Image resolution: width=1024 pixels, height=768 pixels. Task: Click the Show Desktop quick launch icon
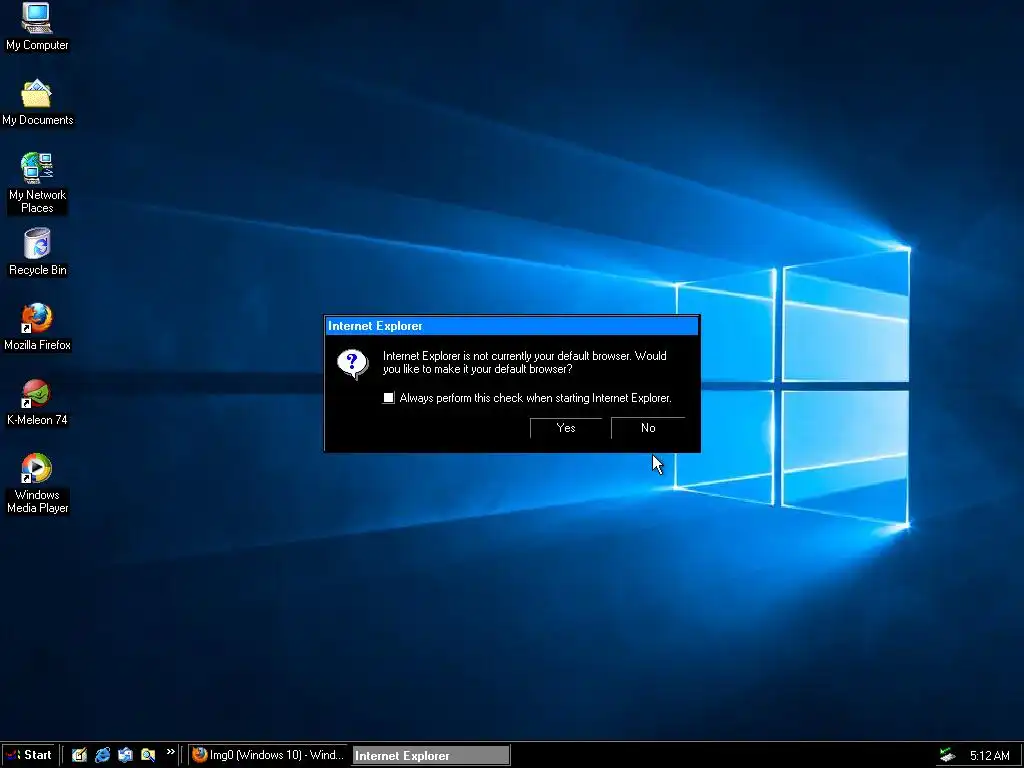80,755
